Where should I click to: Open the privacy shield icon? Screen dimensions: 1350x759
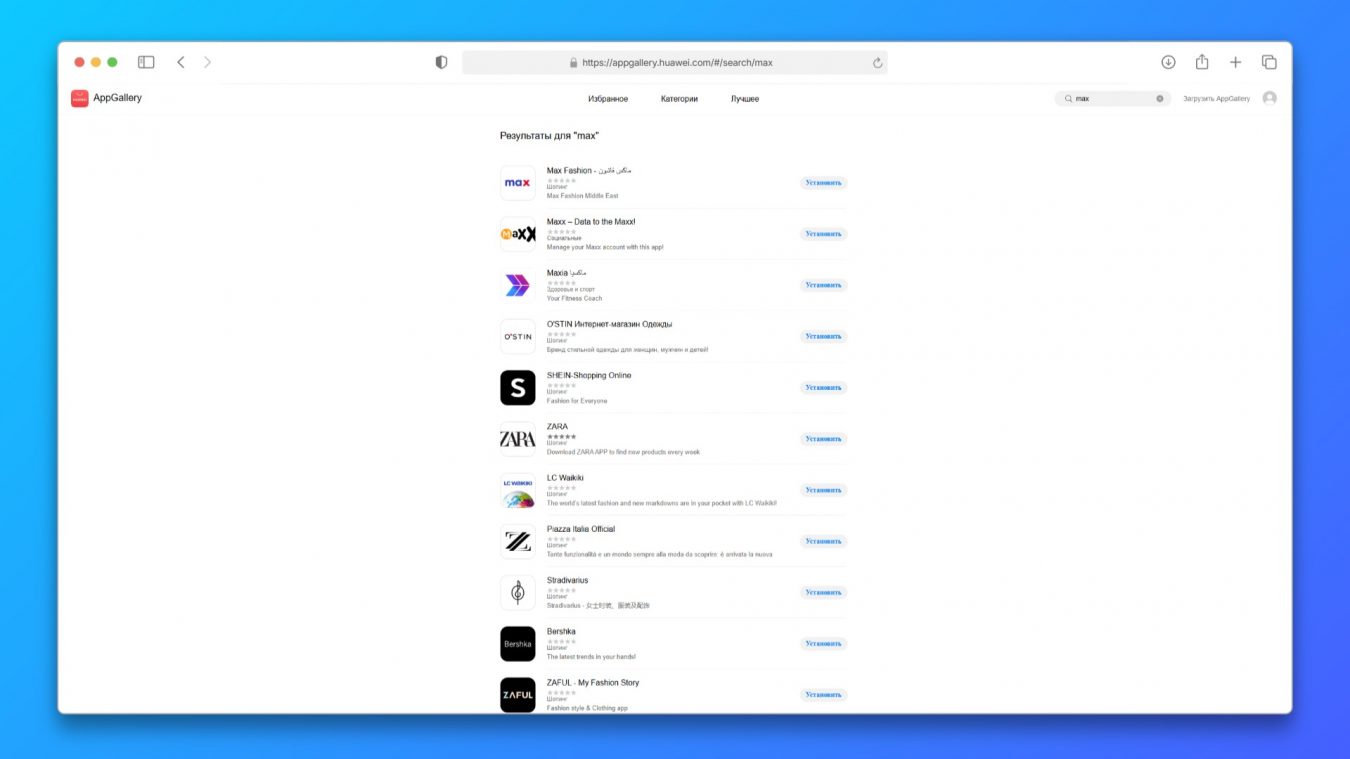(441, 62)
